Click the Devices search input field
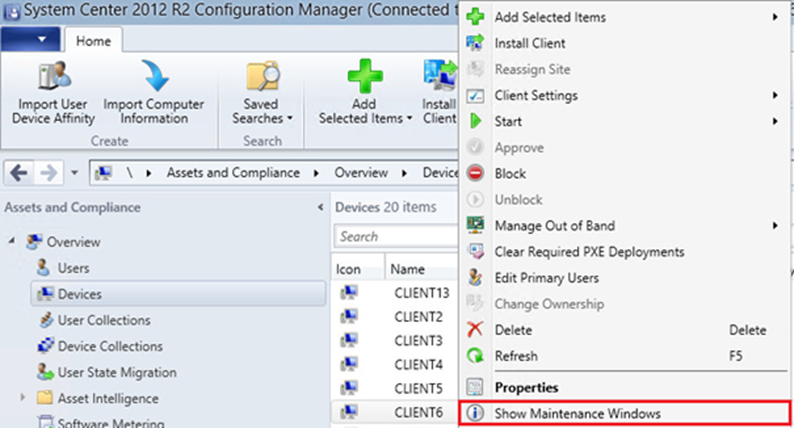794x428 pixels. pyautogui.click(x=396, y=237)
